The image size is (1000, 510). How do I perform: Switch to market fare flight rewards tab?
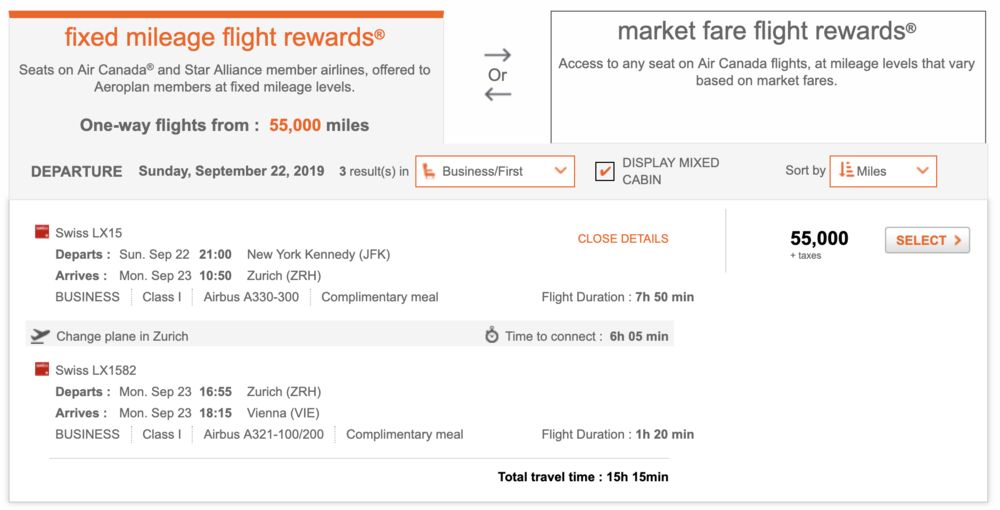pos(767,75)
